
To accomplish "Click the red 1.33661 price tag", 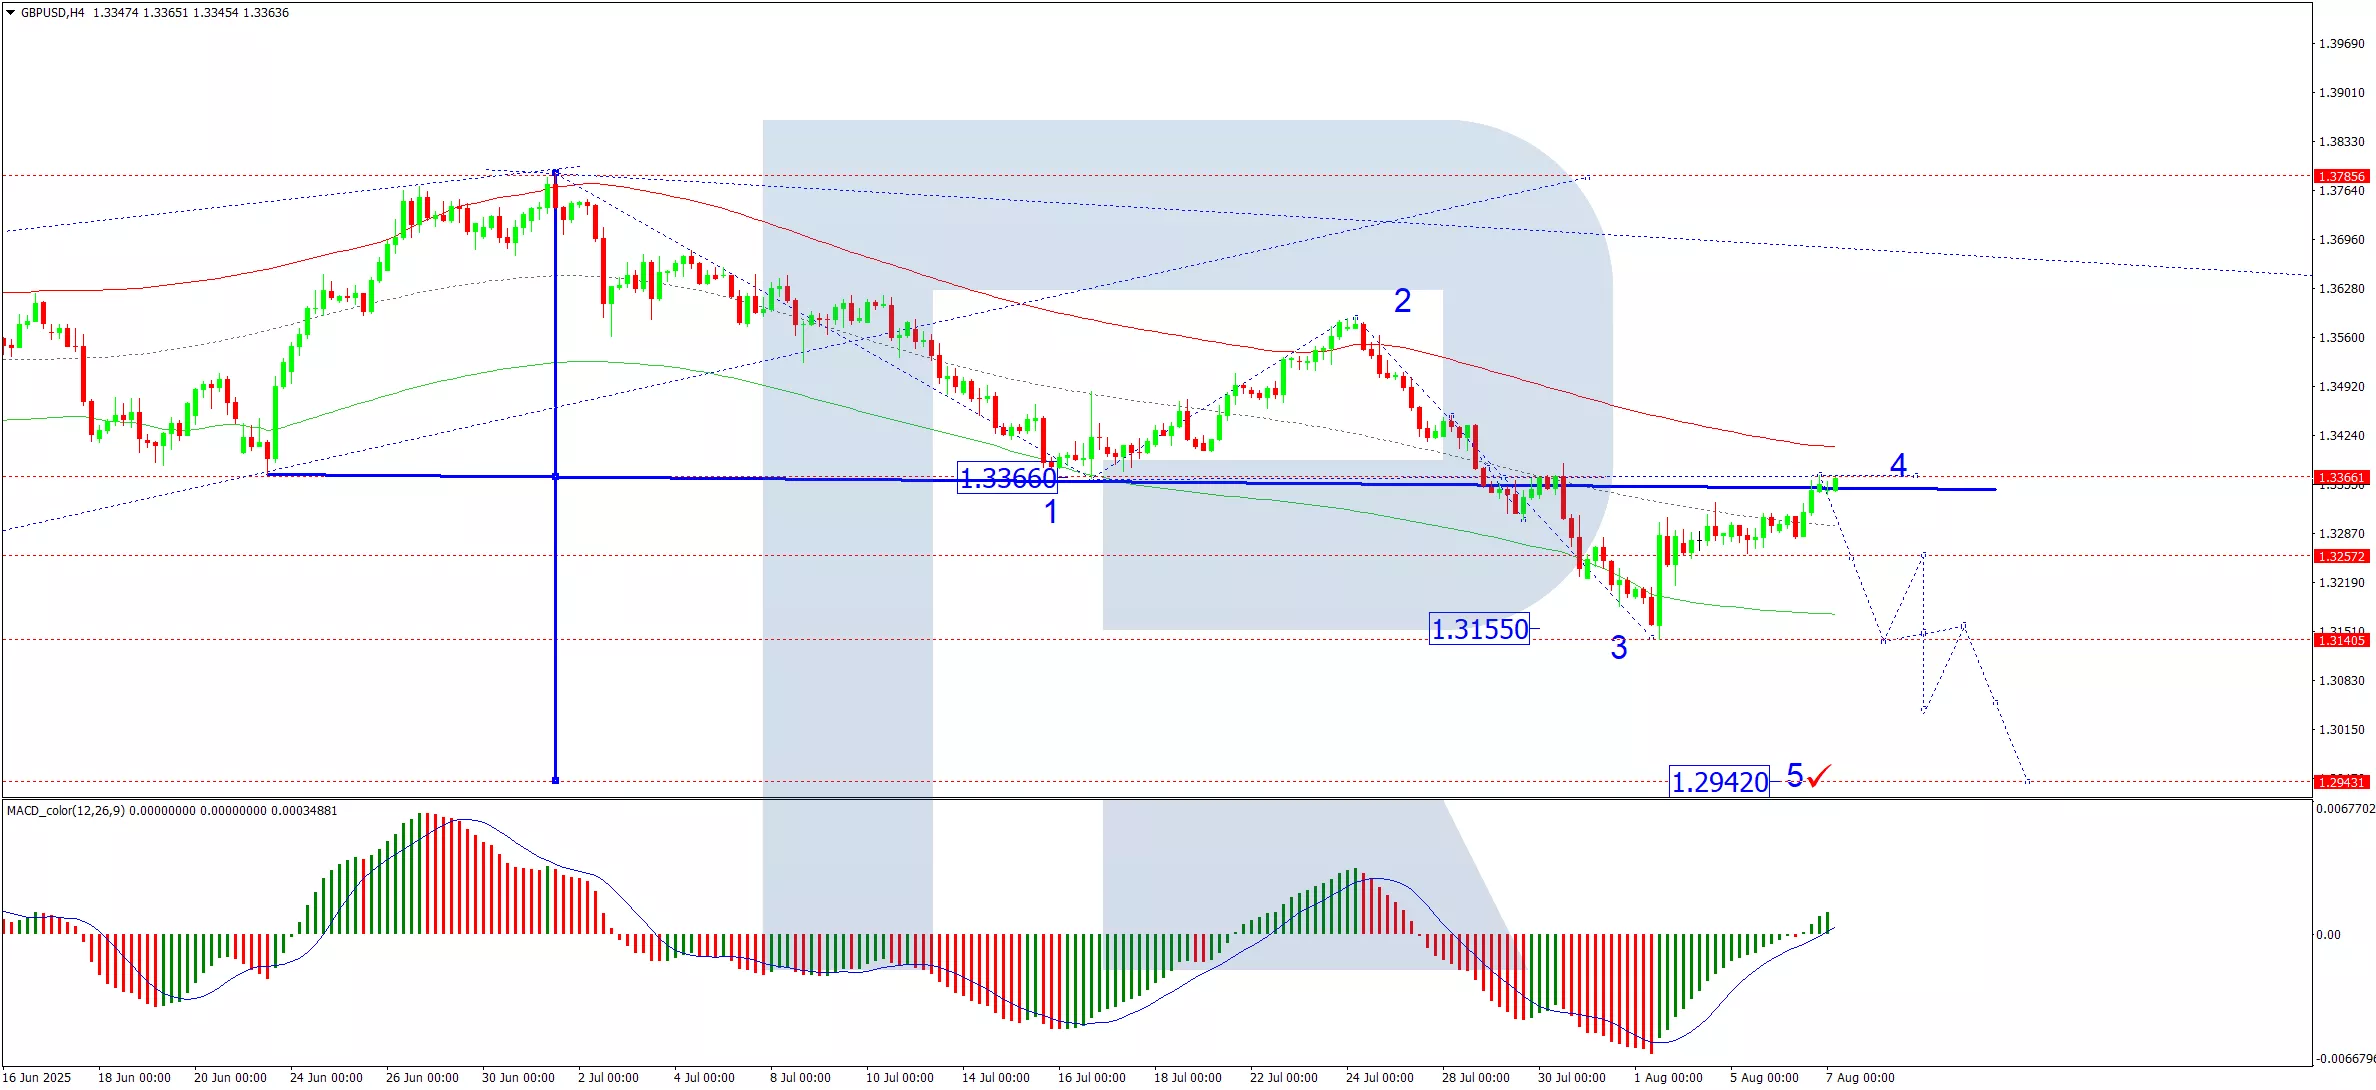I will [x=2341, y=477].
